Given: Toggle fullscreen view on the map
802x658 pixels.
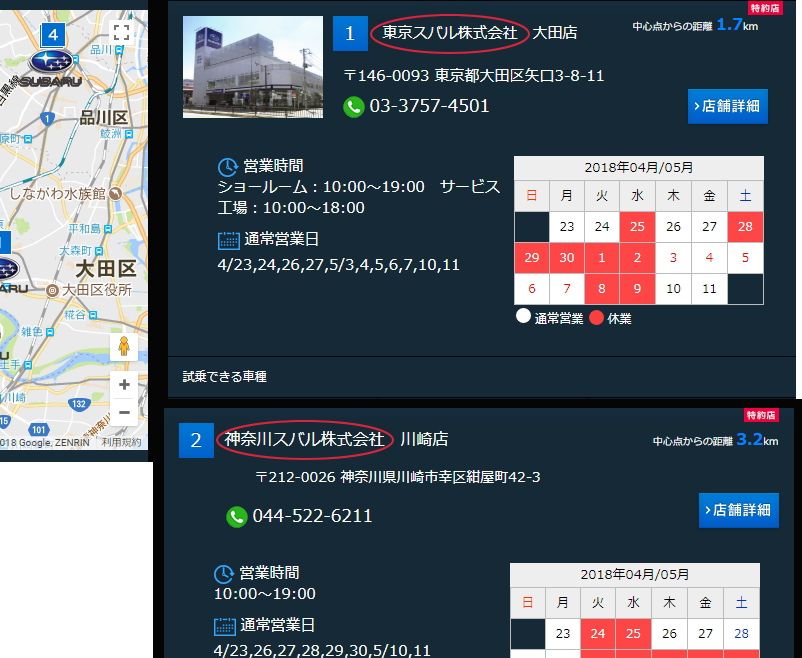Looking at the screenshot, I should click(x=121, y=33).
